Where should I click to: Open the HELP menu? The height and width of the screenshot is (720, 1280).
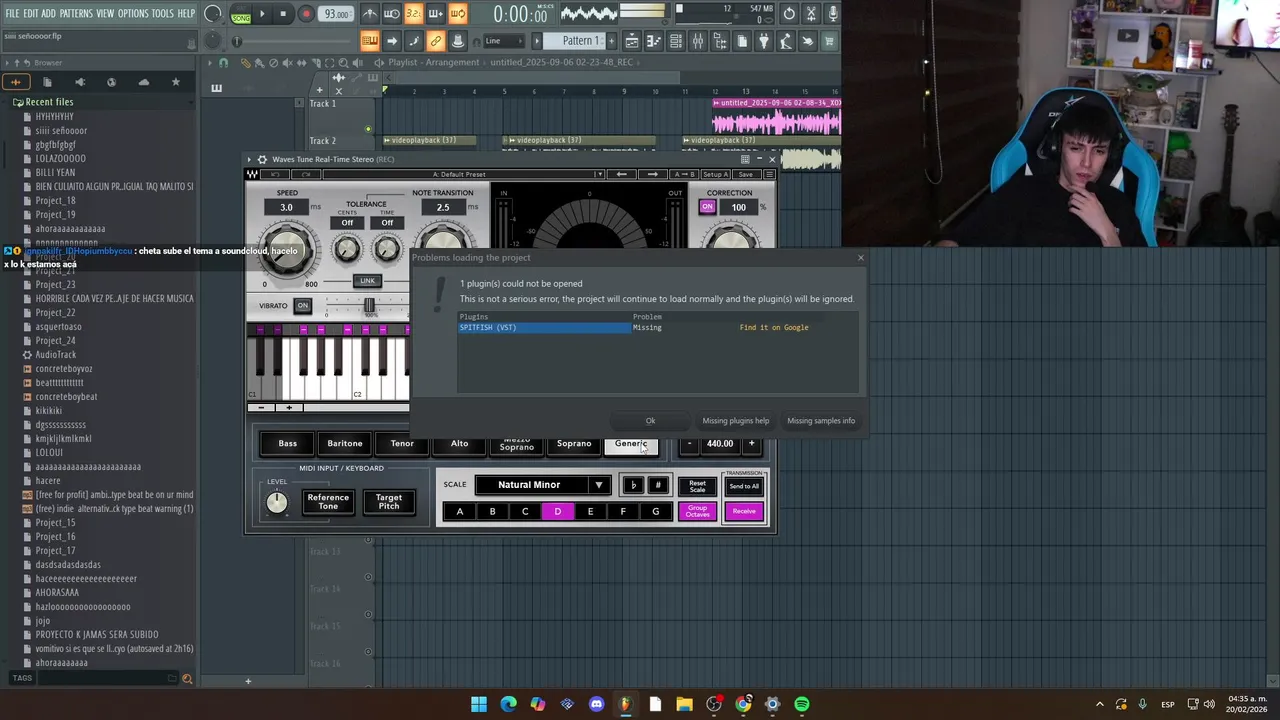(x=187, y=13)
